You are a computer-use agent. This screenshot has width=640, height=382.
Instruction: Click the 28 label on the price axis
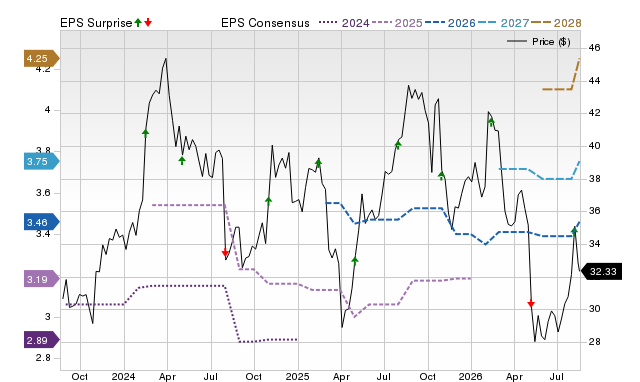[594, 342]
